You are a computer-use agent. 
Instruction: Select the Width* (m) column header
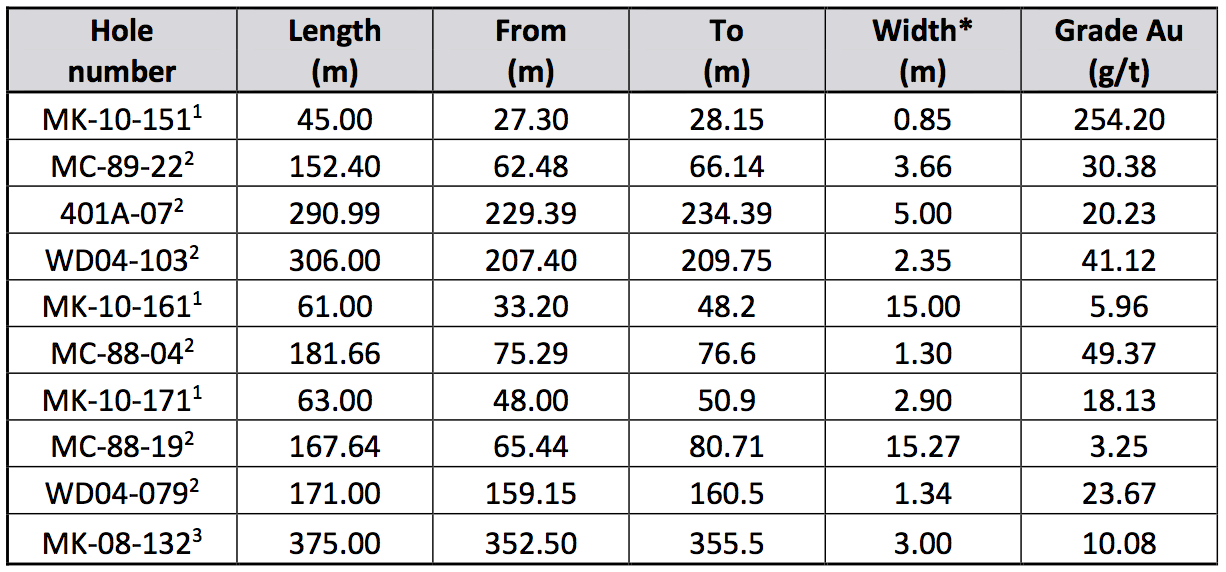tap(922, 51)
